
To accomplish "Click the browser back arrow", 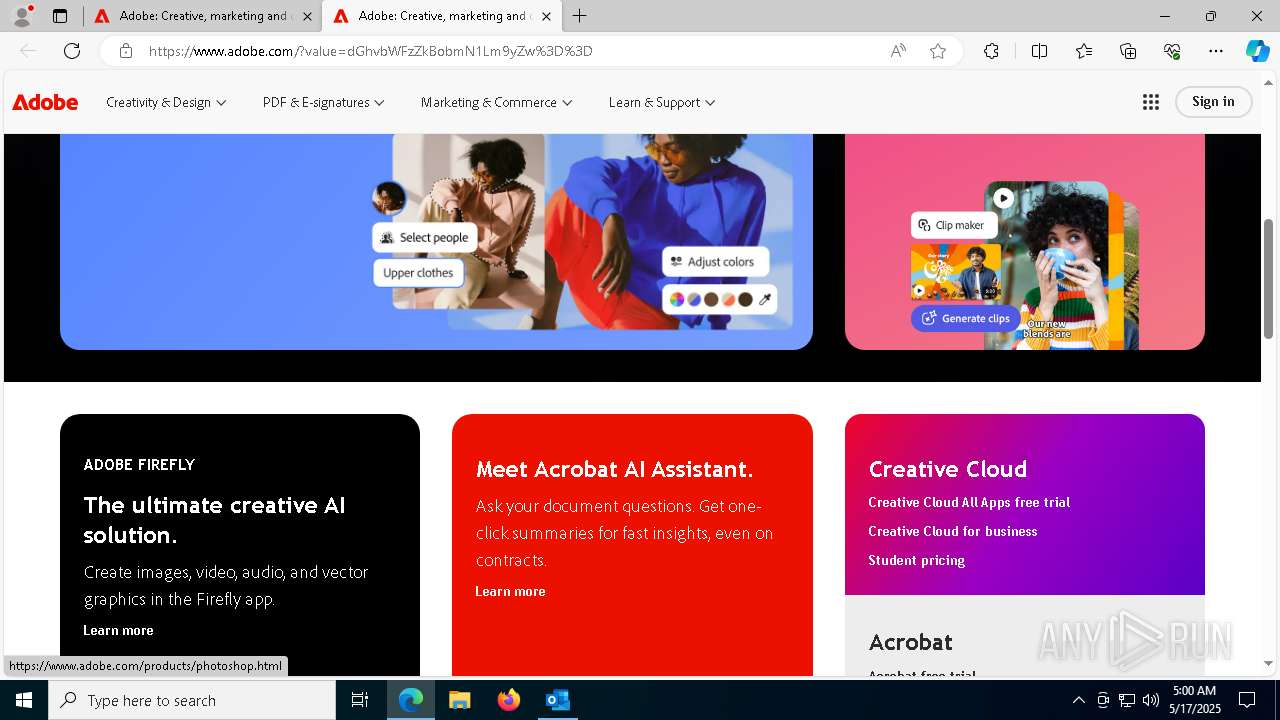I will [28, 51].
